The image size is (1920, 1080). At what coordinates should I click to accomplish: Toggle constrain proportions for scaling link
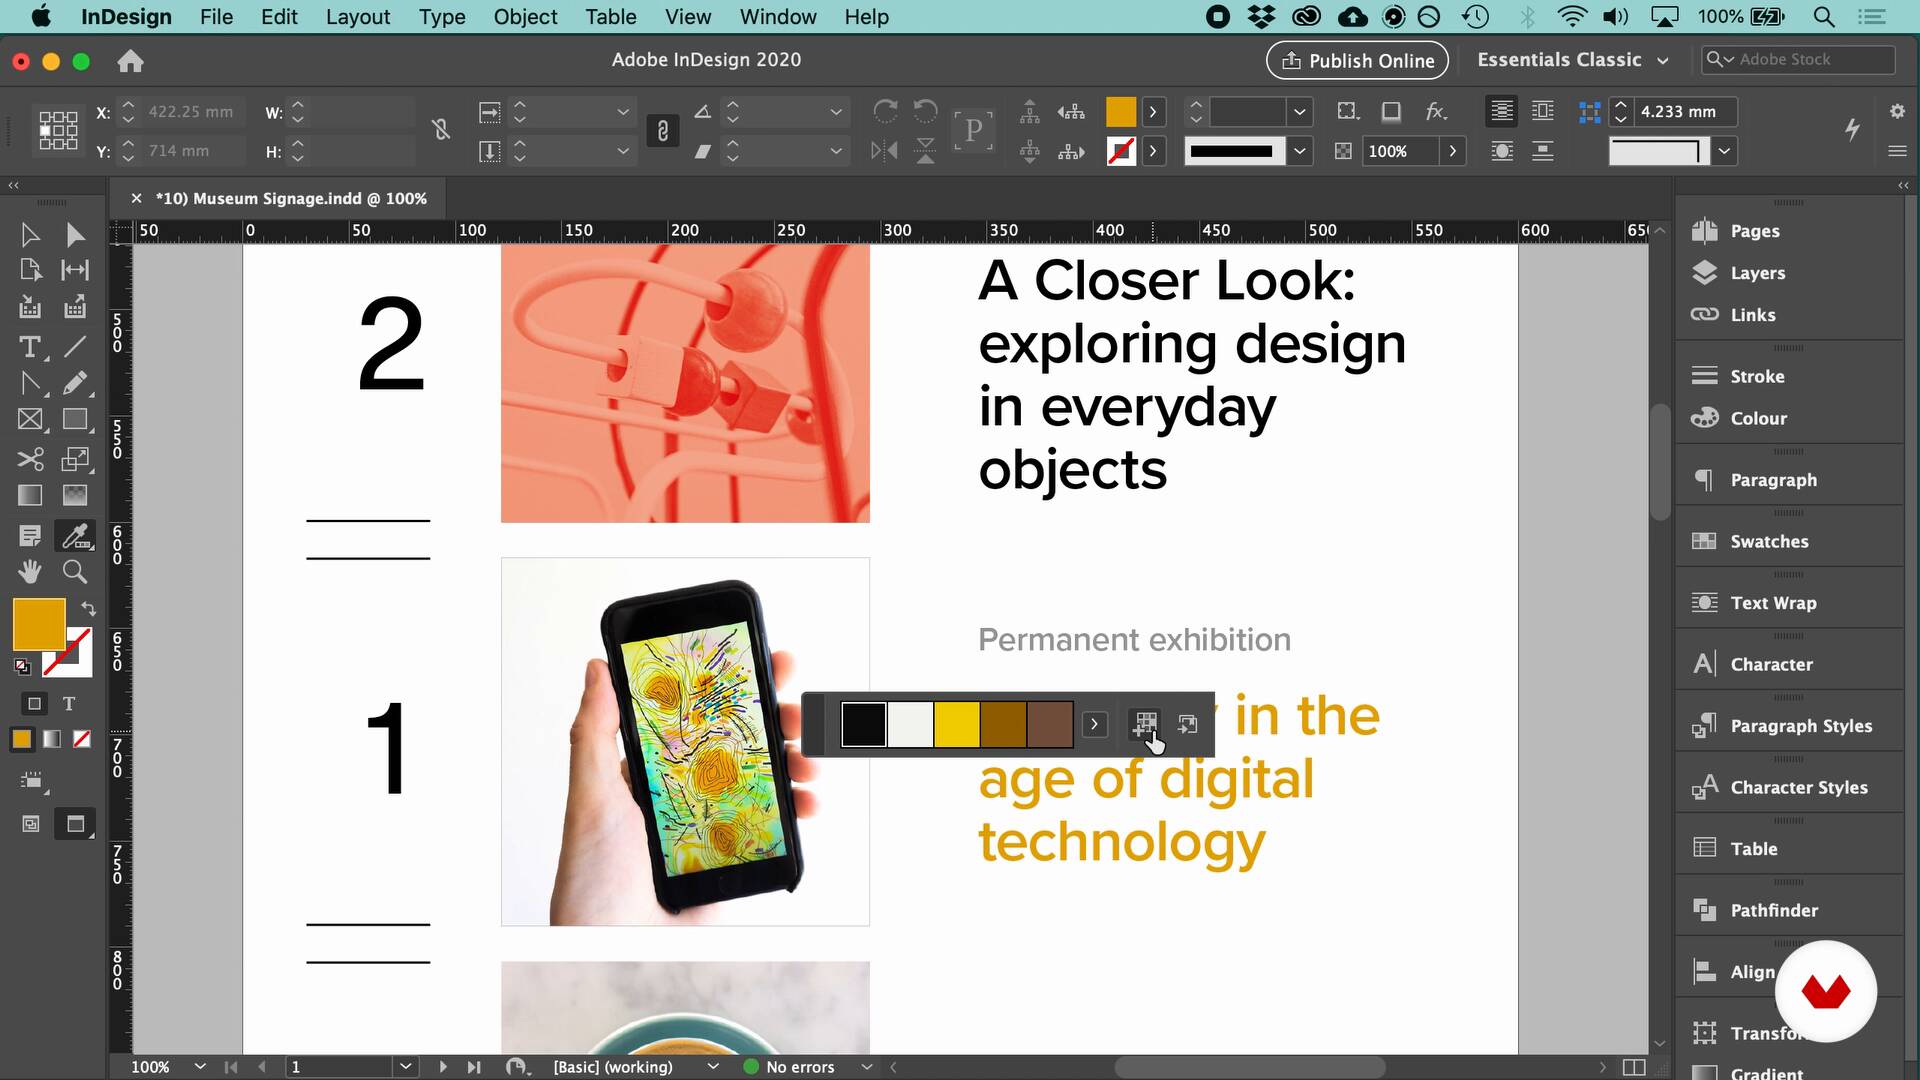662,131
